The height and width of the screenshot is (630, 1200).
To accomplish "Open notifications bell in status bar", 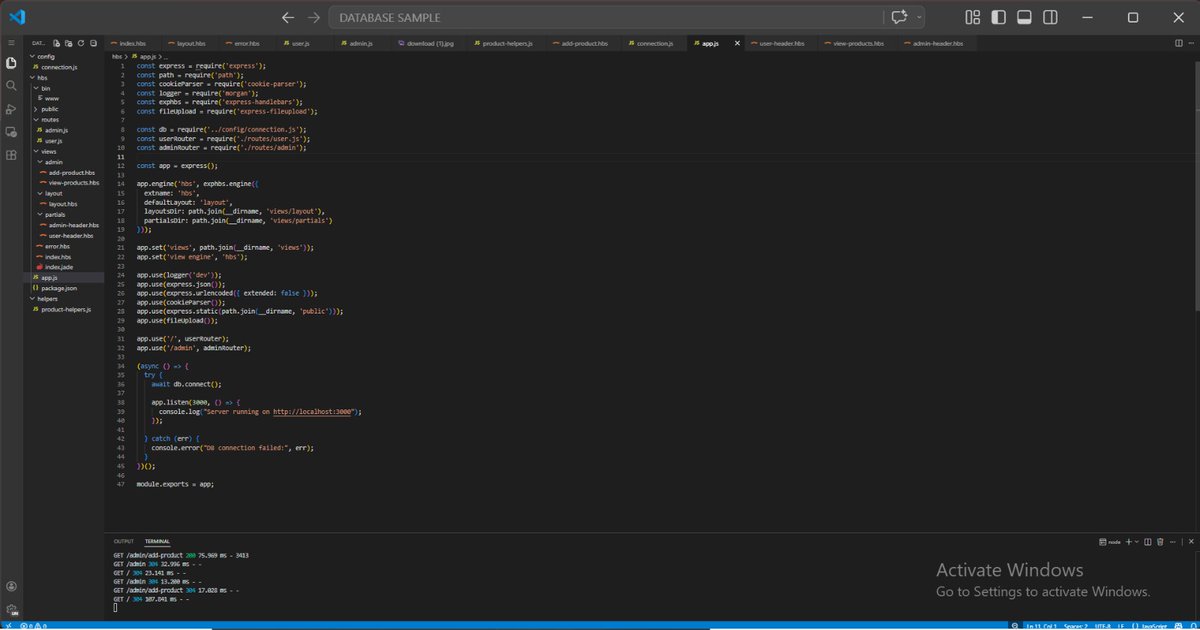I will pos(1193,625).
